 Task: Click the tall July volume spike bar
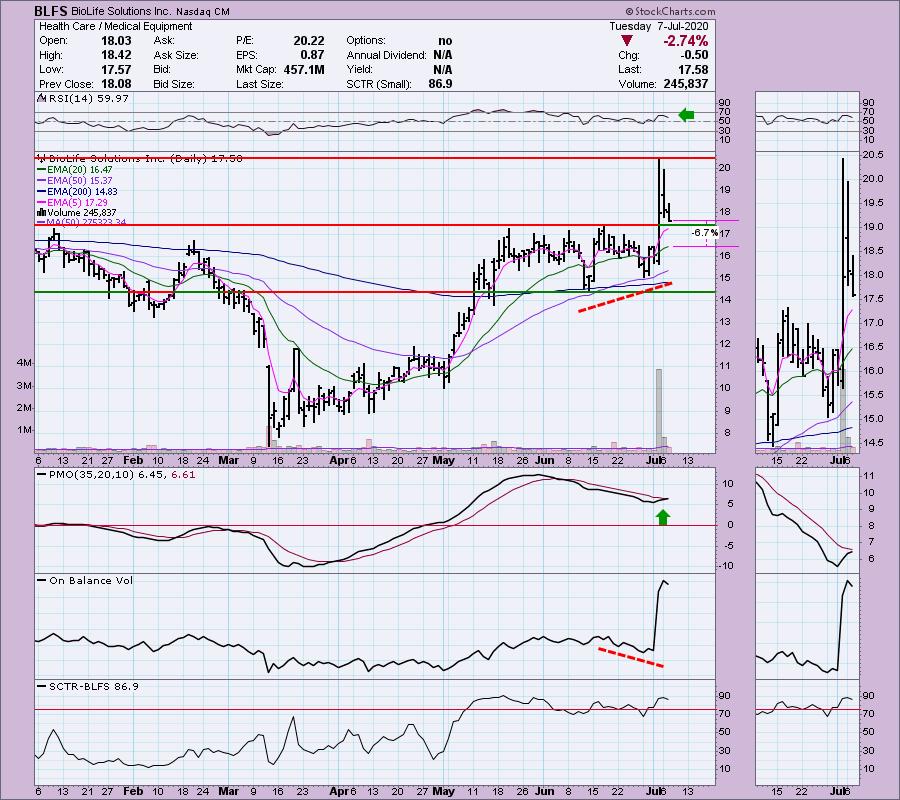pyautogui.click(x=659, y=409)
